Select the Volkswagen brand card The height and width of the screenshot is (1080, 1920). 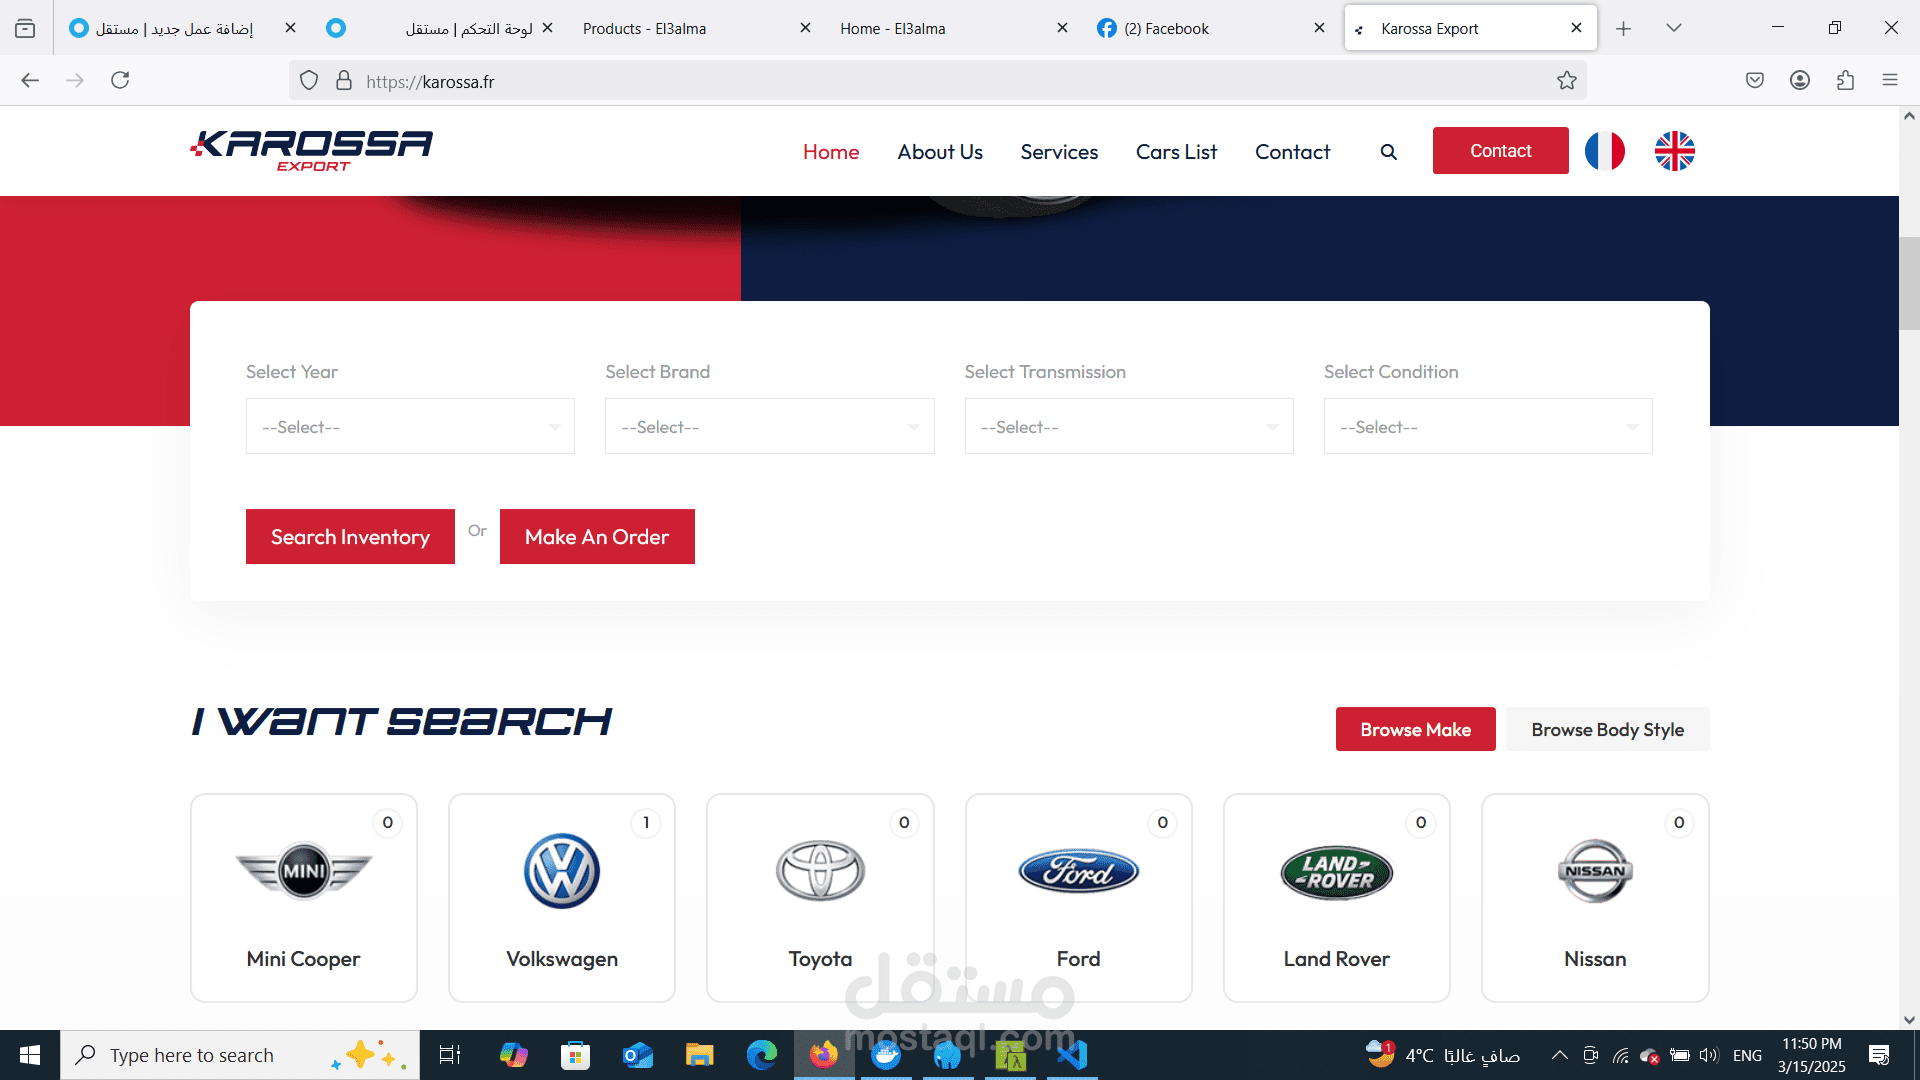(x=562, y=897)
